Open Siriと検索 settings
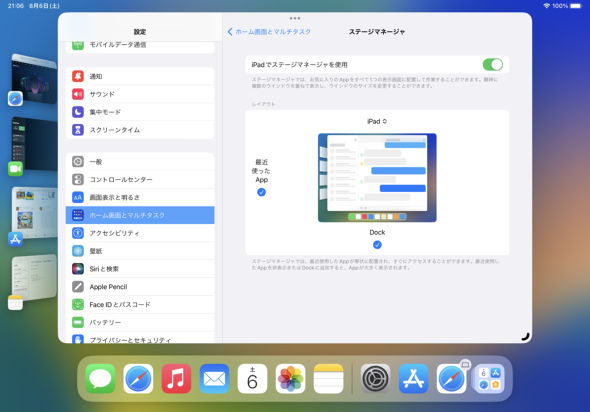This screenshot has width=590, height=412. point(140,269)
